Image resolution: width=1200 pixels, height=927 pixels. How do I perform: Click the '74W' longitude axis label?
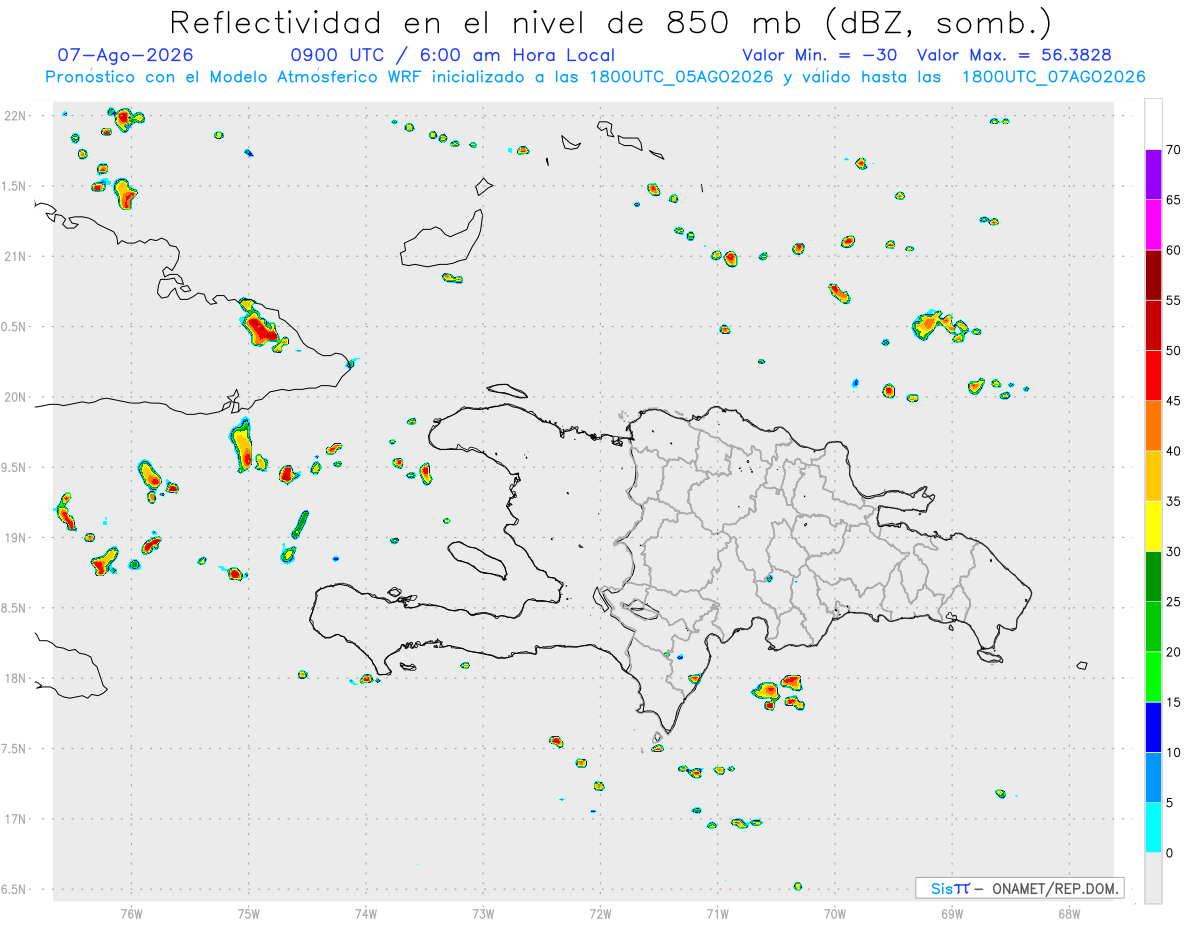tap(366, 912)
